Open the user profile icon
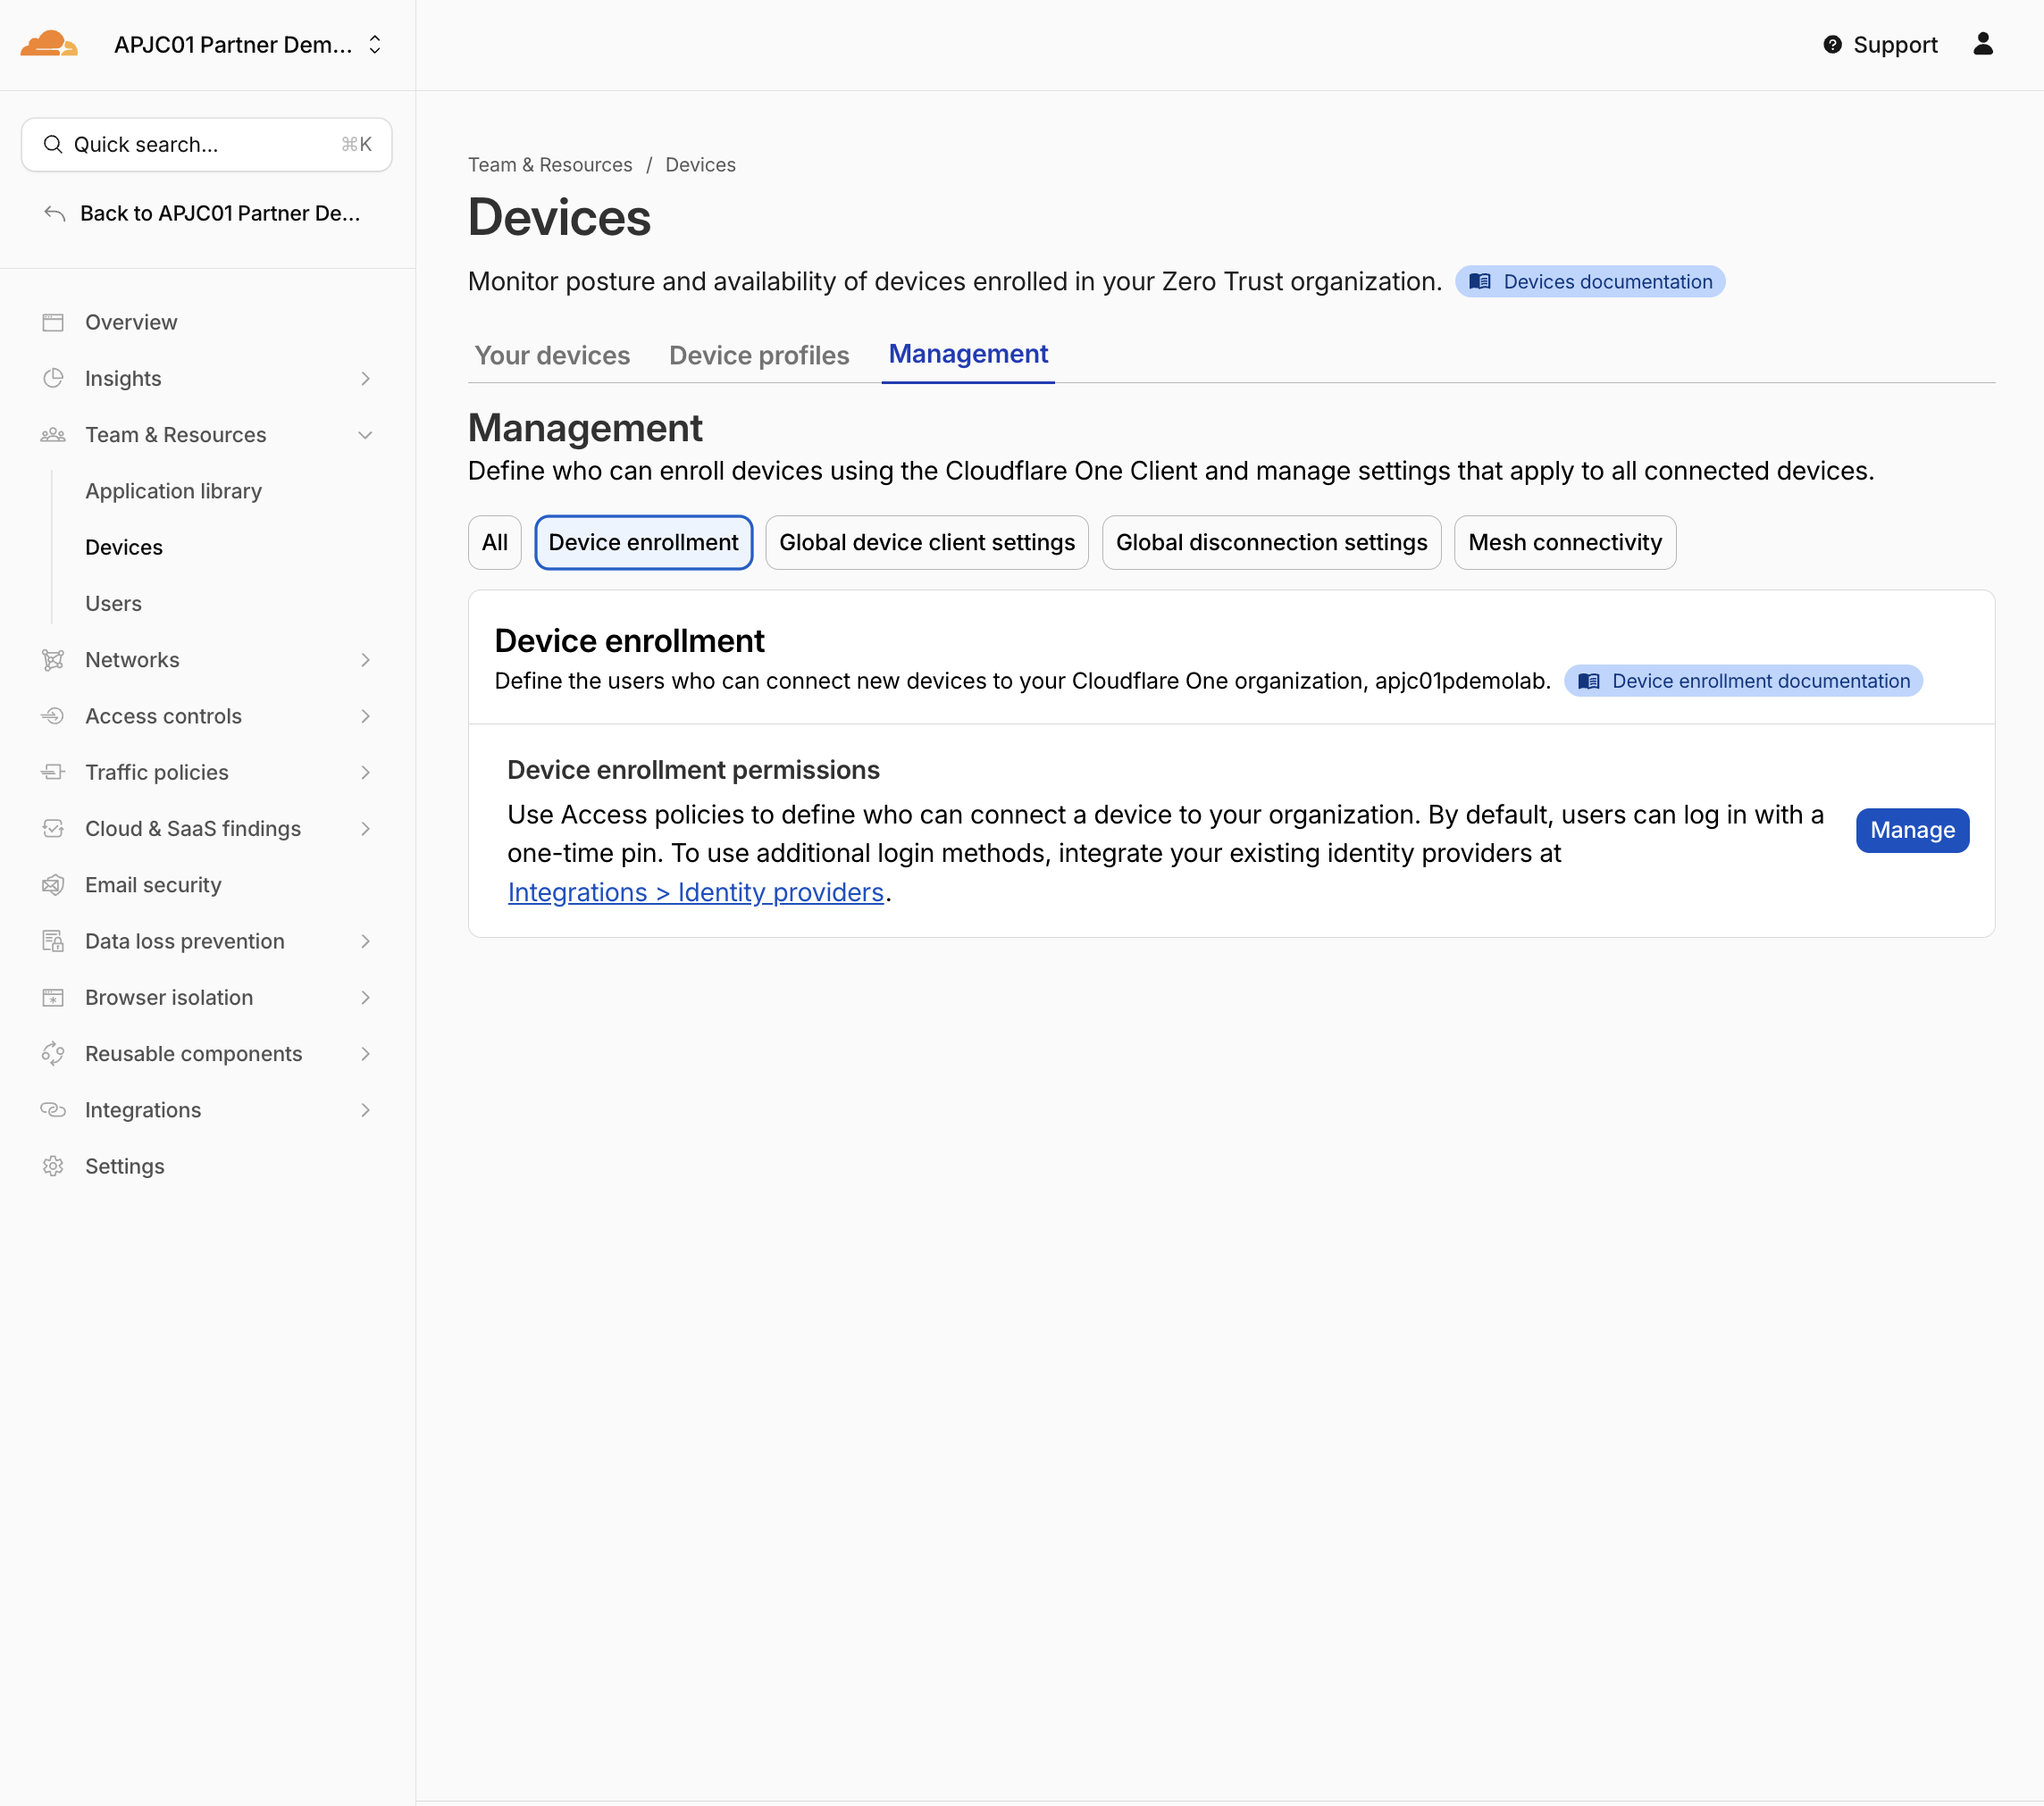This screenshot has width=2044, height=1806. click(x=1982, y=44)
